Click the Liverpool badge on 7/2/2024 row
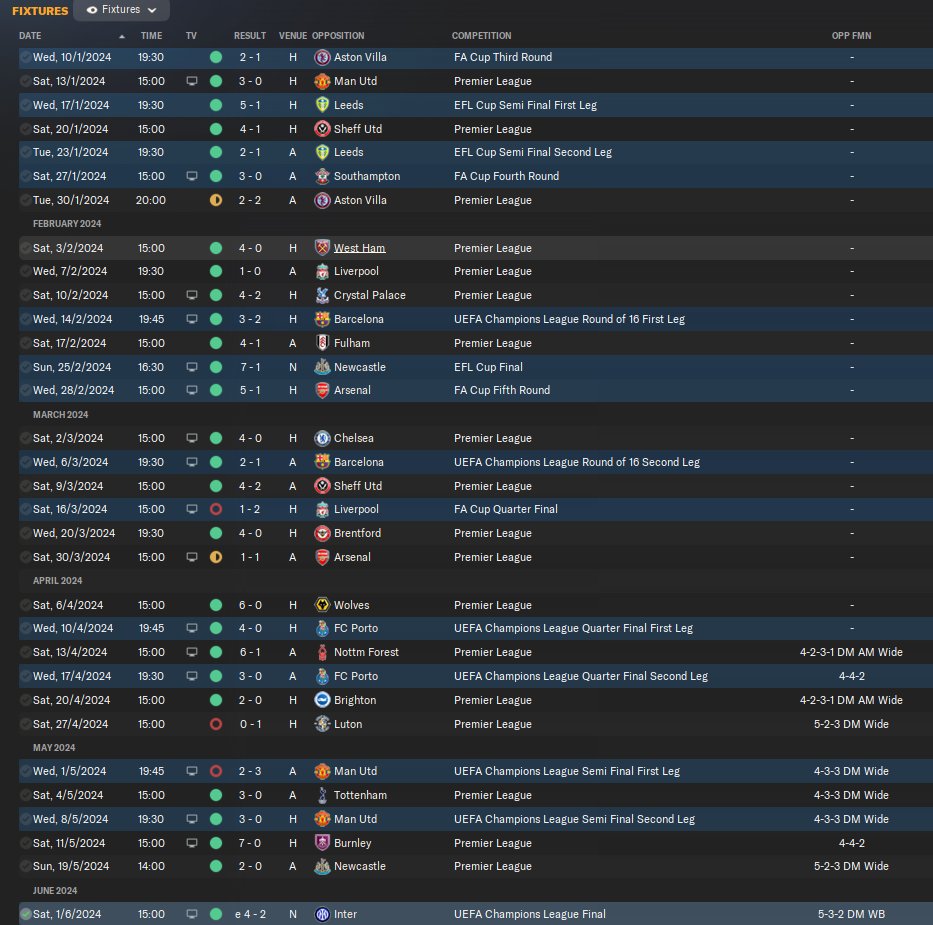The height and width of the screenshot is (925, 933). (322, 271)
